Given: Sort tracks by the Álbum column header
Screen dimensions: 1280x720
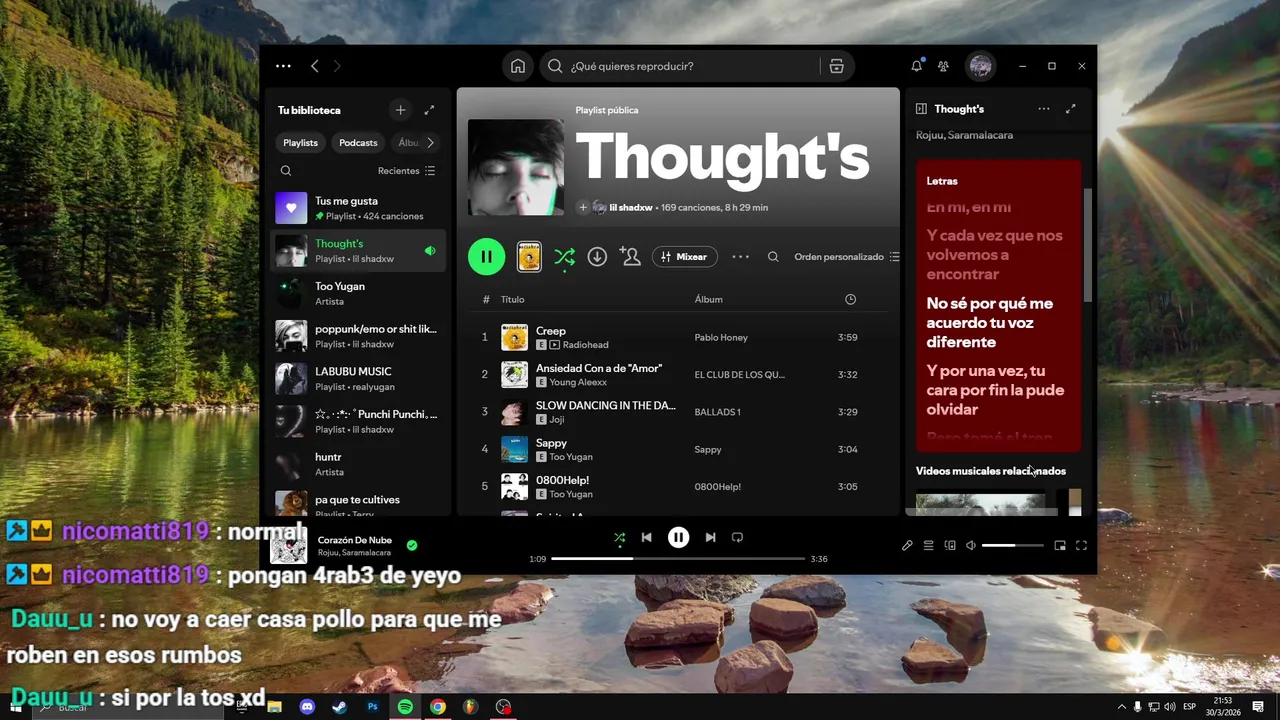Looking at the screenshot, I should pyautogui.click(x=708, y=299).
